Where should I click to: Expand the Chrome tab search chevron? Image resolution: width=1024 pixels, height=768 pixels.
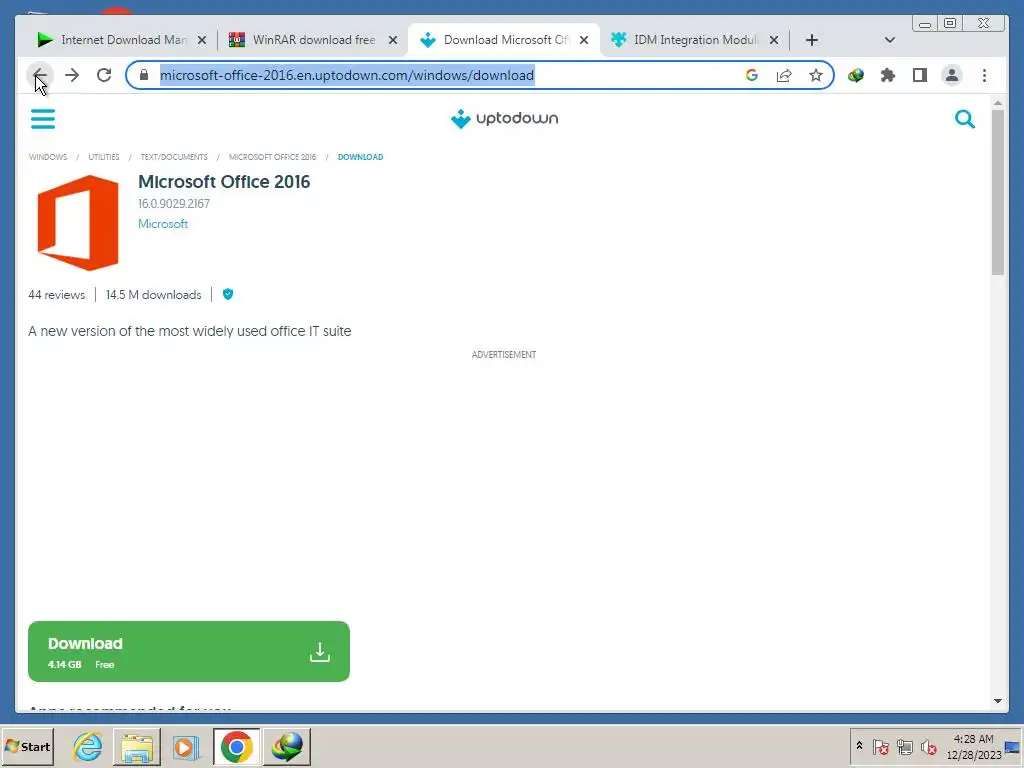point(889,40)
